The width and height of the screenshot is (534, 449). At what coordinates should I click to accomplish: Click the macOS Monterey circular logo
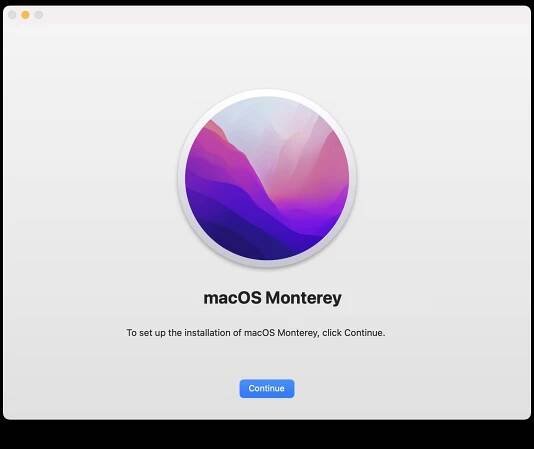267,178
